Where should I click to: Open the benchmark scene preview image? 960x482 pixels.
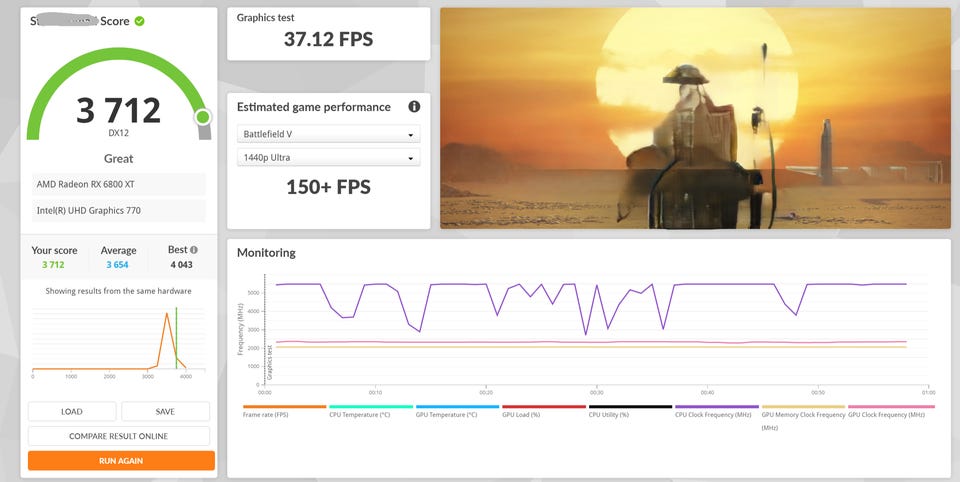[695, 118]
